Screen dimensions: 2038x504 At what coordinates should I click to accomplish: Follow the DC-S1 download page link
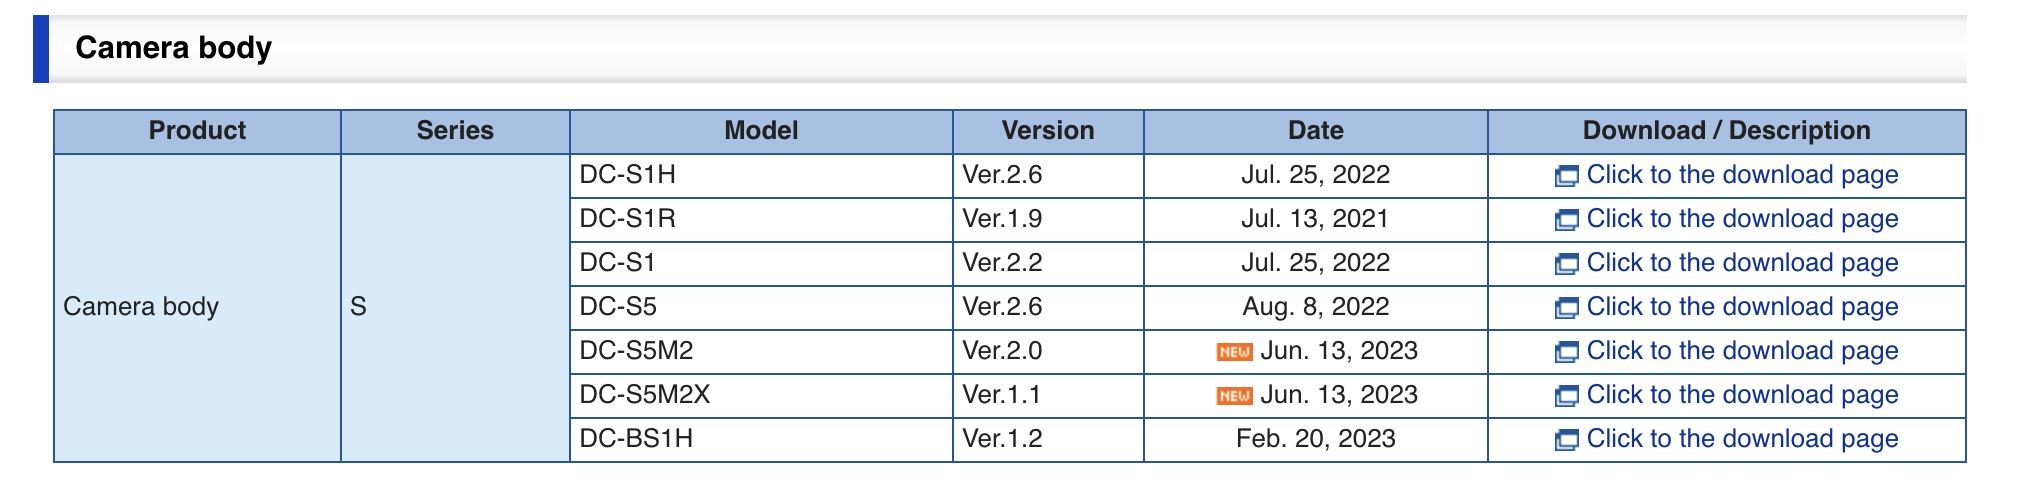point(1742,263)
